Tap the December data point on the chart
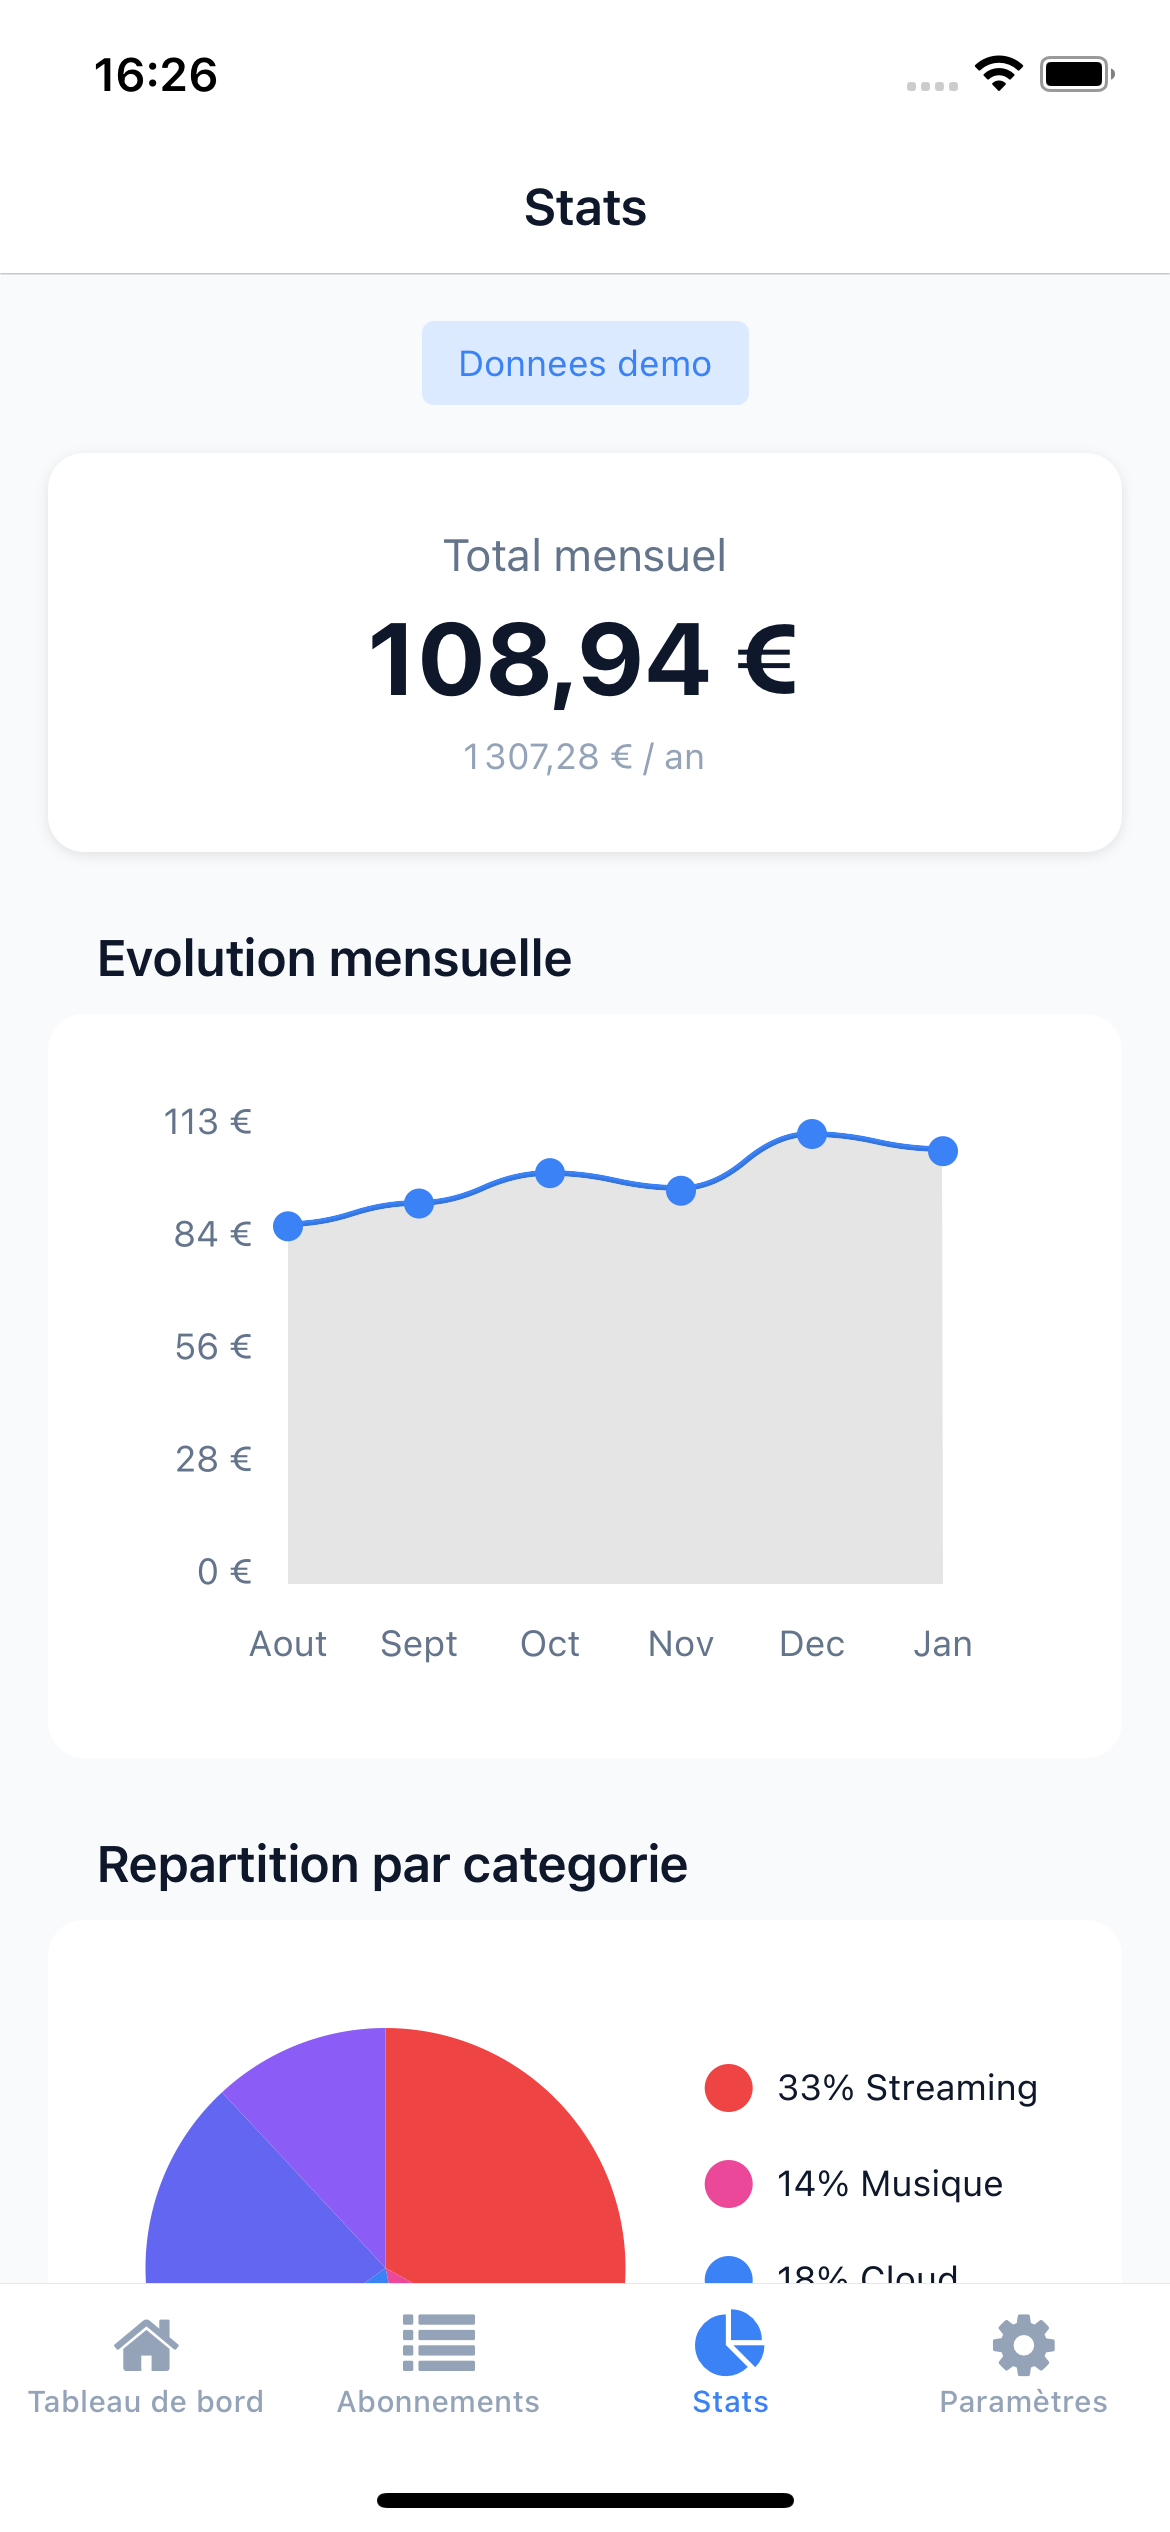The width and height of the screenshot is (1170, 2532). tap(812, 1133)
